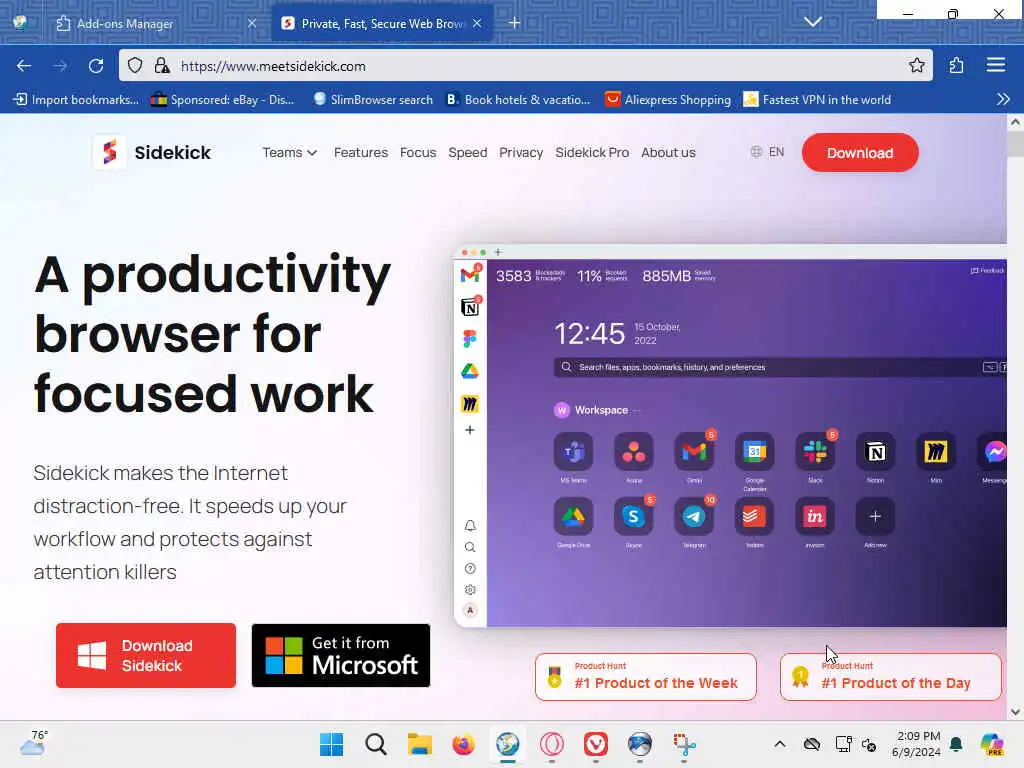Reload the current page
The width and height of the screenshot is (1024, 768).
(96, 66)
